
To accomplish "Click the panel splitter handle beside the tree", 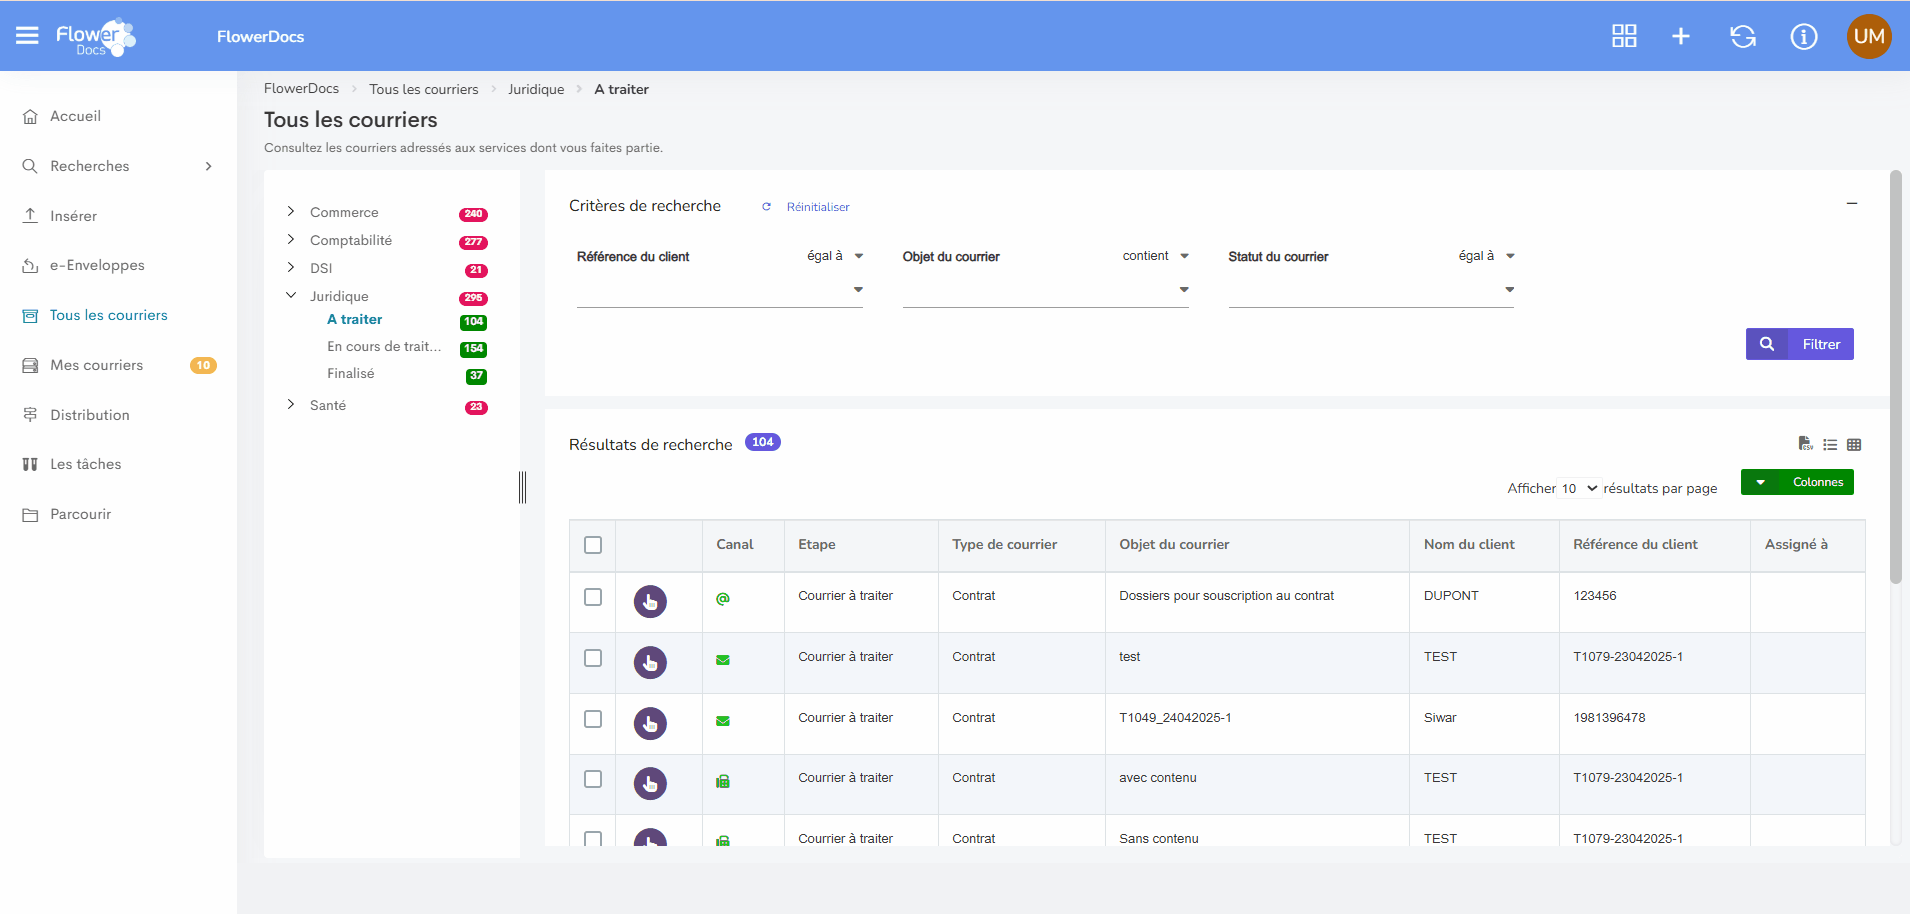I will (522, 487).
